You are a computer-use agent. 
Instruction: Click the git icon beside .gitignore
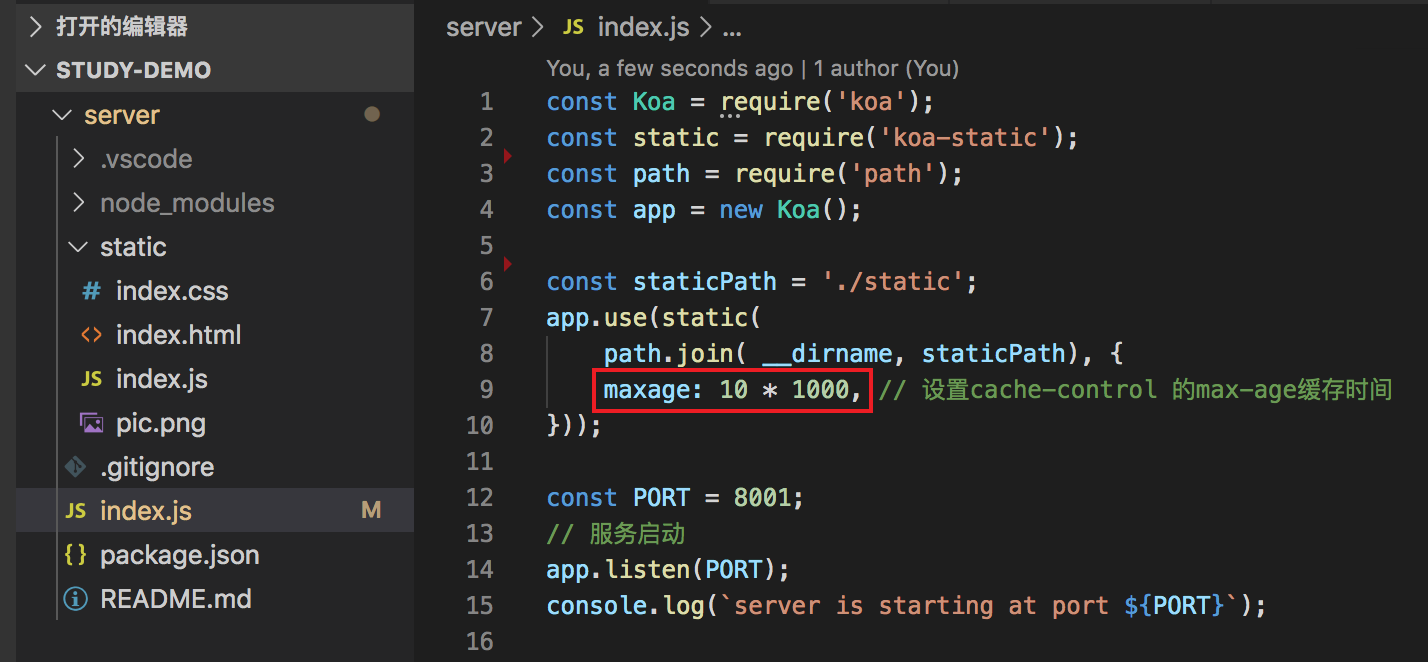75,467
